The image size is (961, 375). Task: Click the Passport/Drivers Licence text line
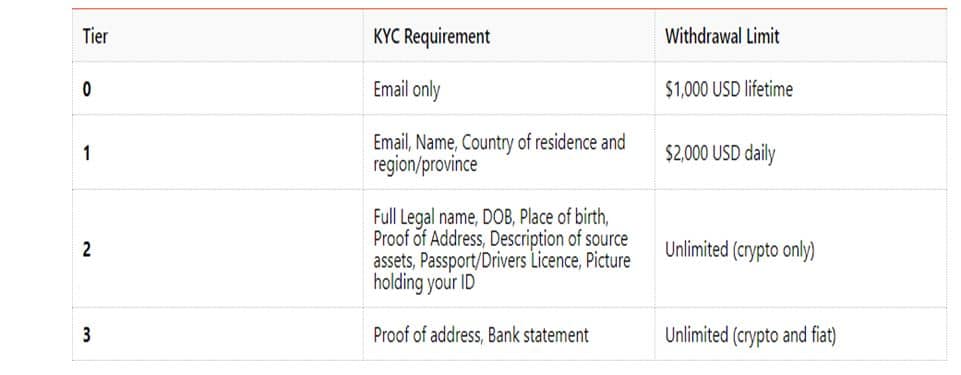point(501,261)
